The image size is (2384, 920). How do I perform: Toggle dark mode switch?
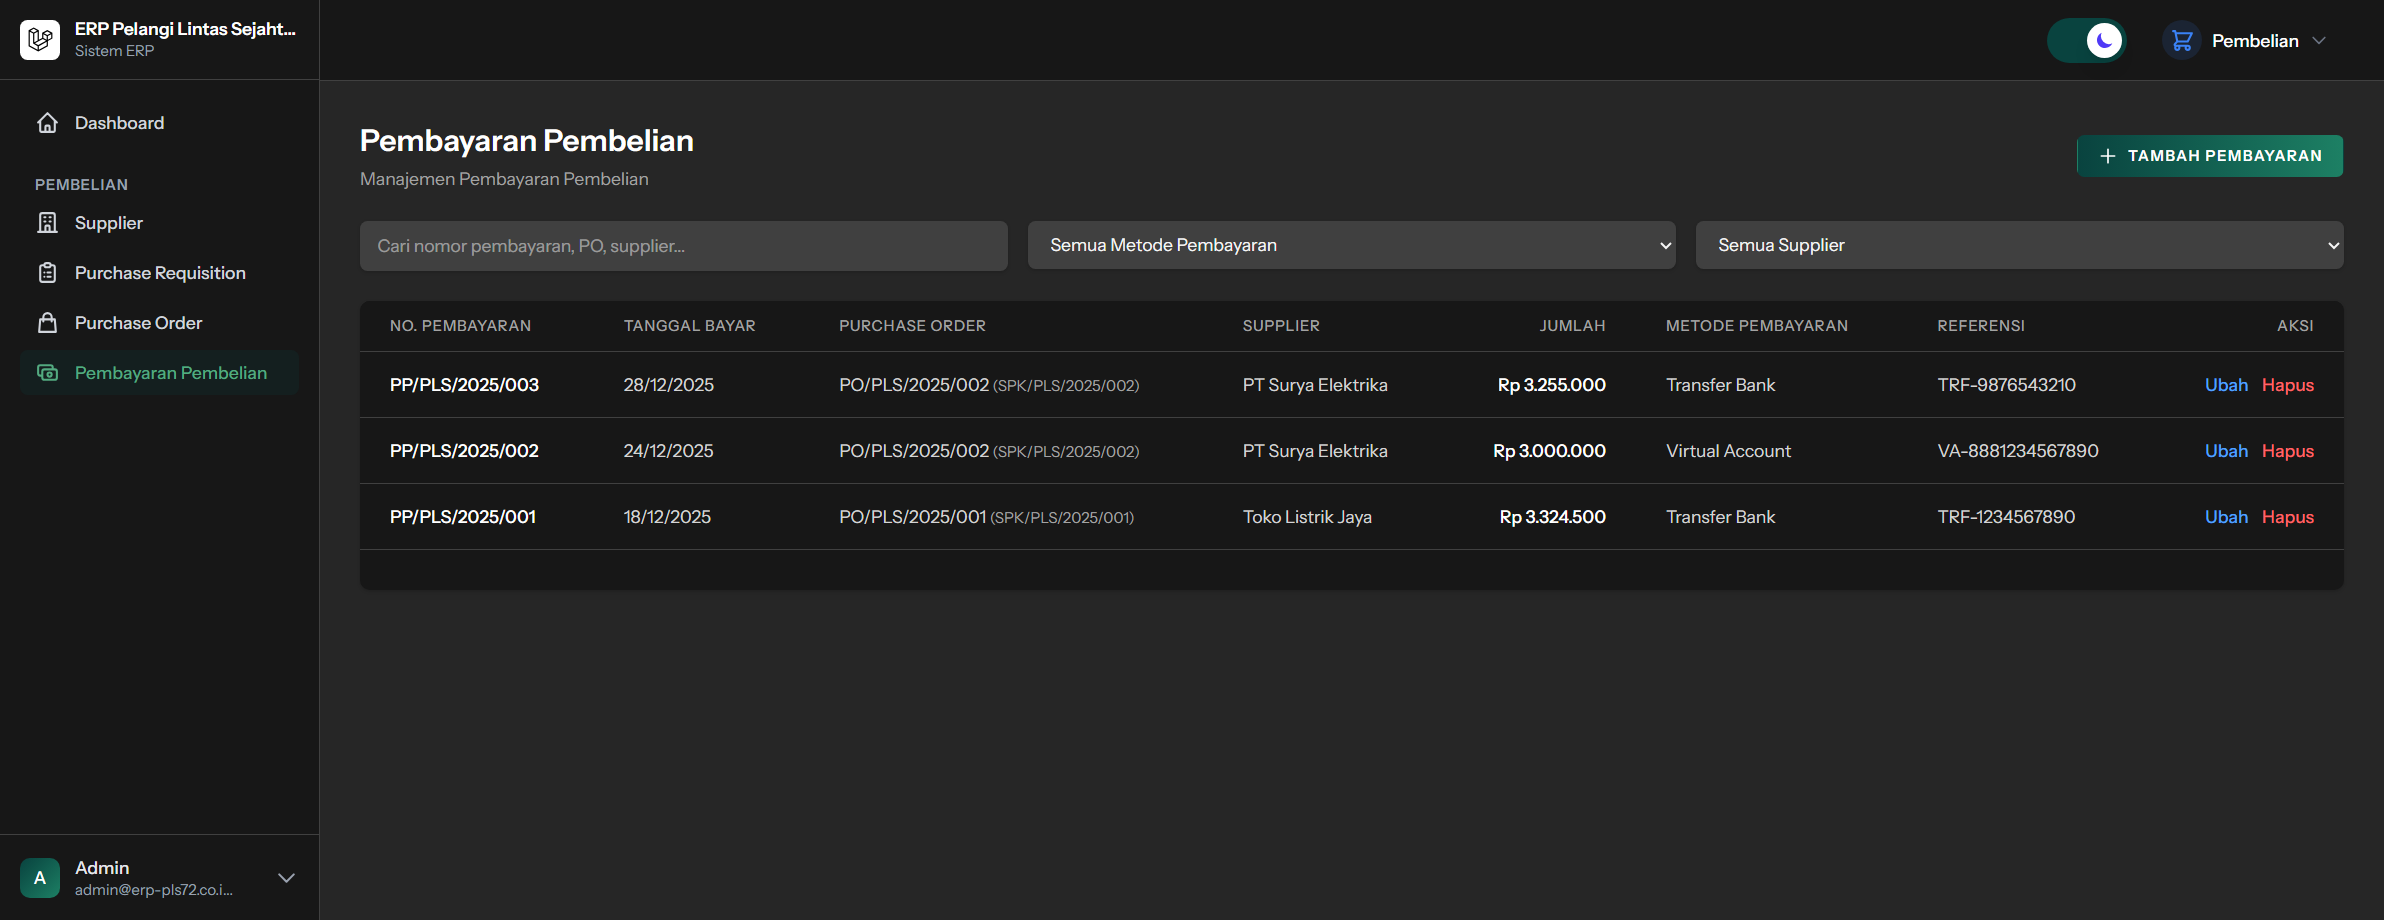click(2086, 41)
